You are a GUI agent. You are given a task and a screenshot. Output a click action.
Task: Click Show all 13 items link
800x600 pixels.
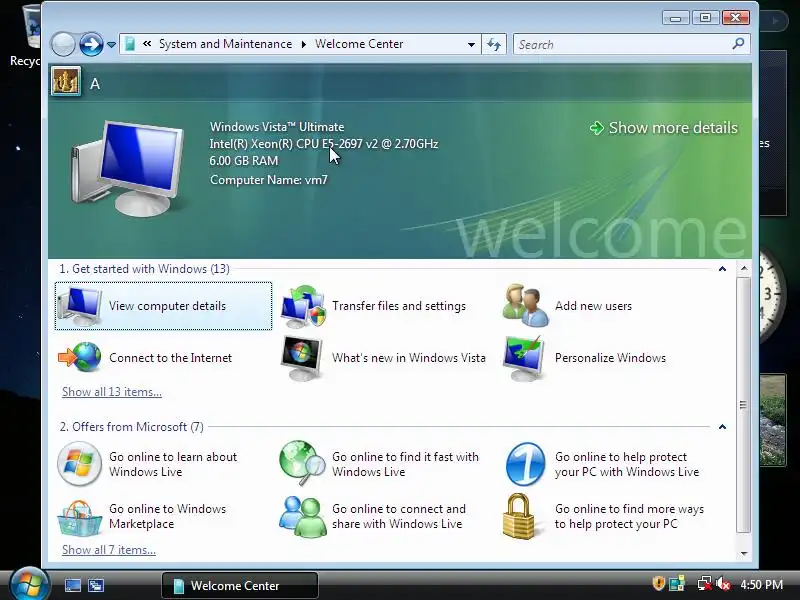point(112,392)
